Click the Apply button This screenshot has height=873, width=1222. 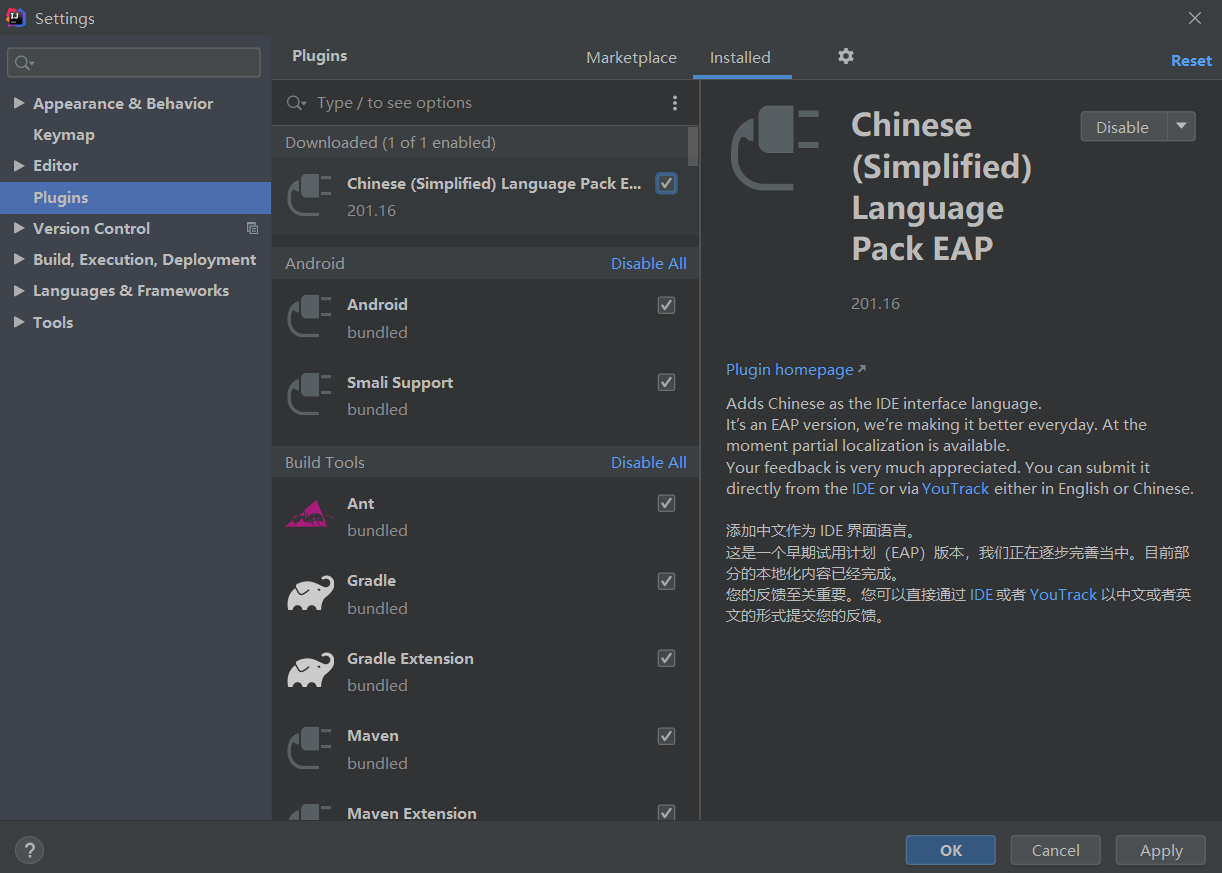coord(1161,850)
